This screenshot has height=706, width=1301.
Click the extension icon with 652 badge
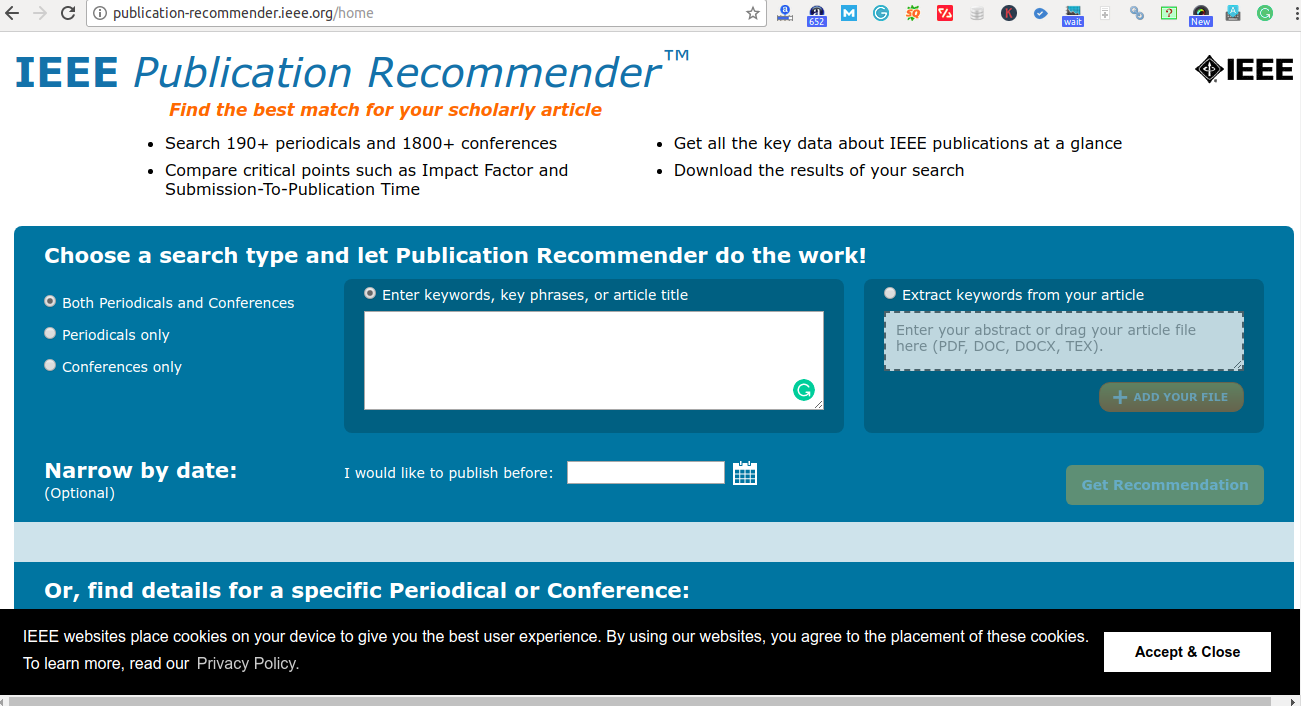pyautogui.click(x=817, y=14)
